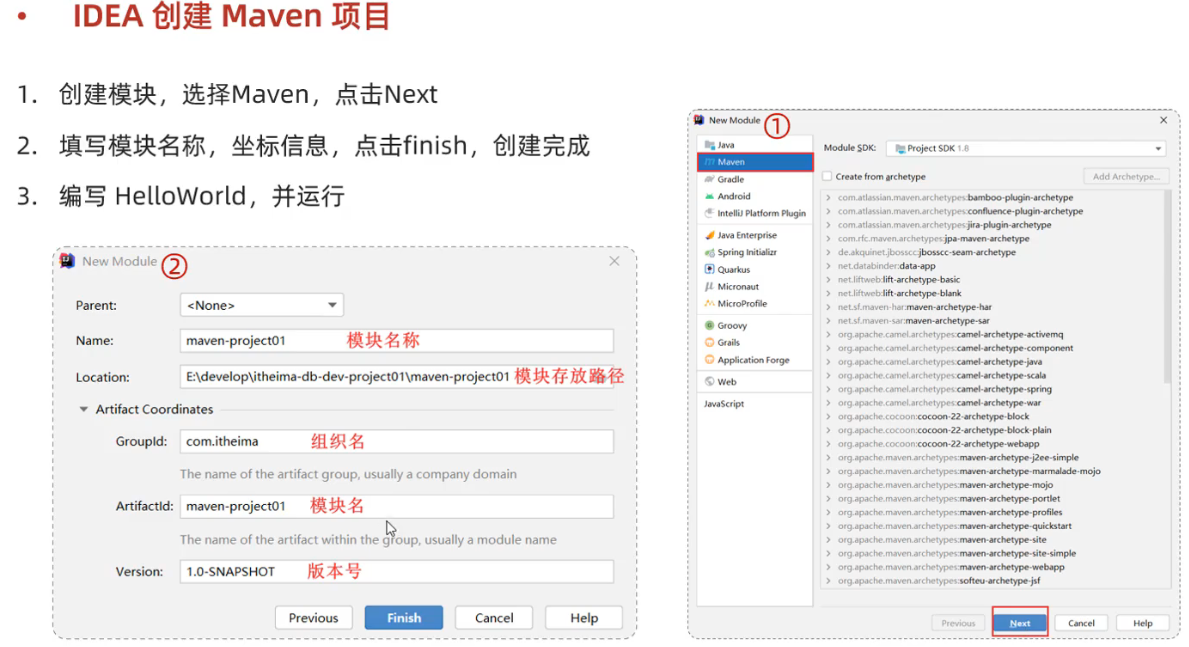Expand jpa-maven-archetype entry
The height and width of the screenshot is (647, 1189).
828,239
